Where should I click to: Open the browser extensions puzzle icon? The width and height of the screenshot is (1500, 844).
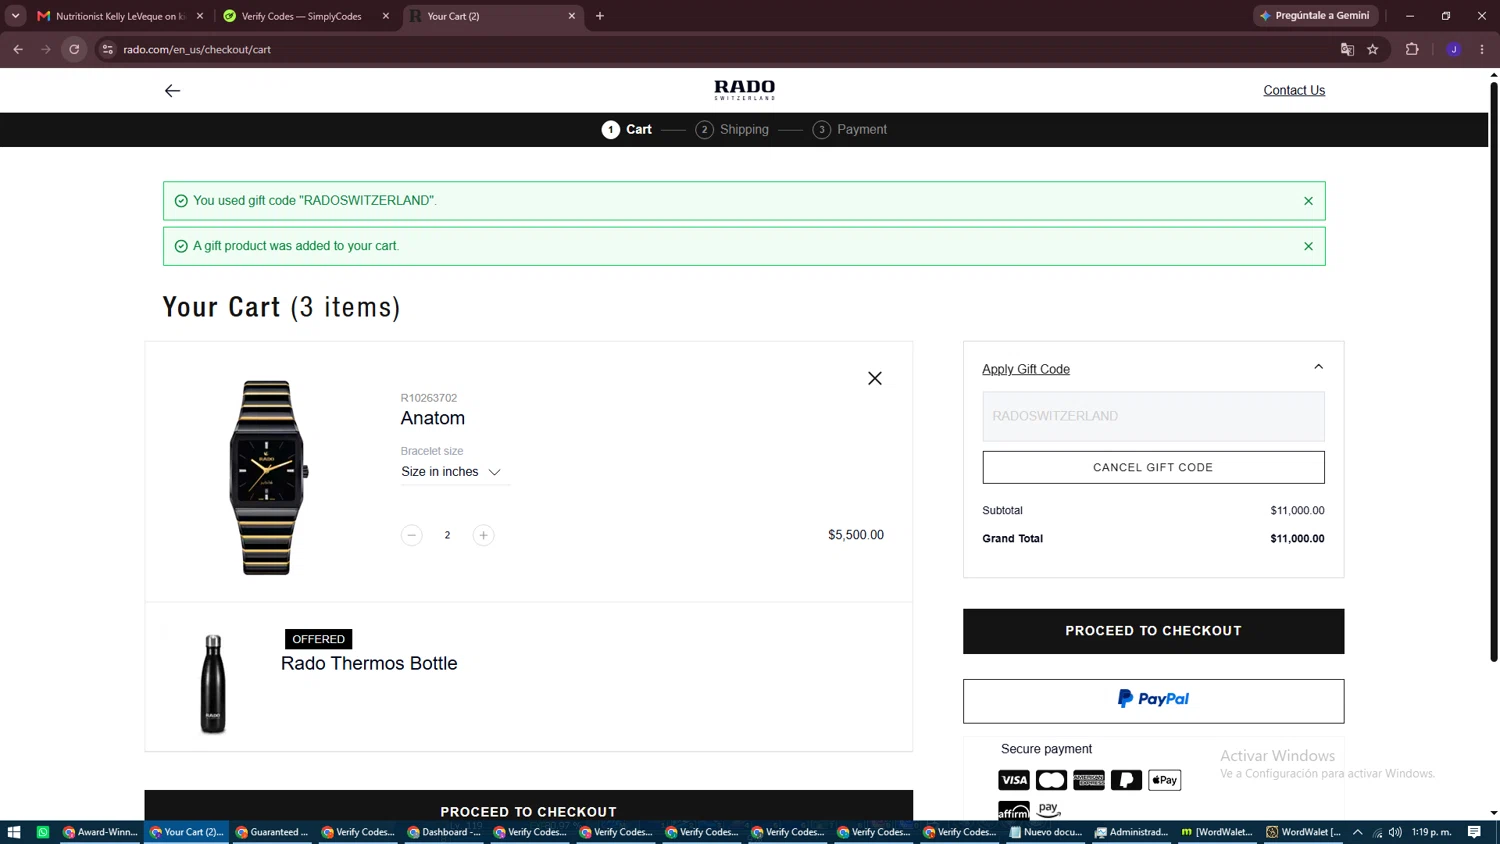[1412, 49]
